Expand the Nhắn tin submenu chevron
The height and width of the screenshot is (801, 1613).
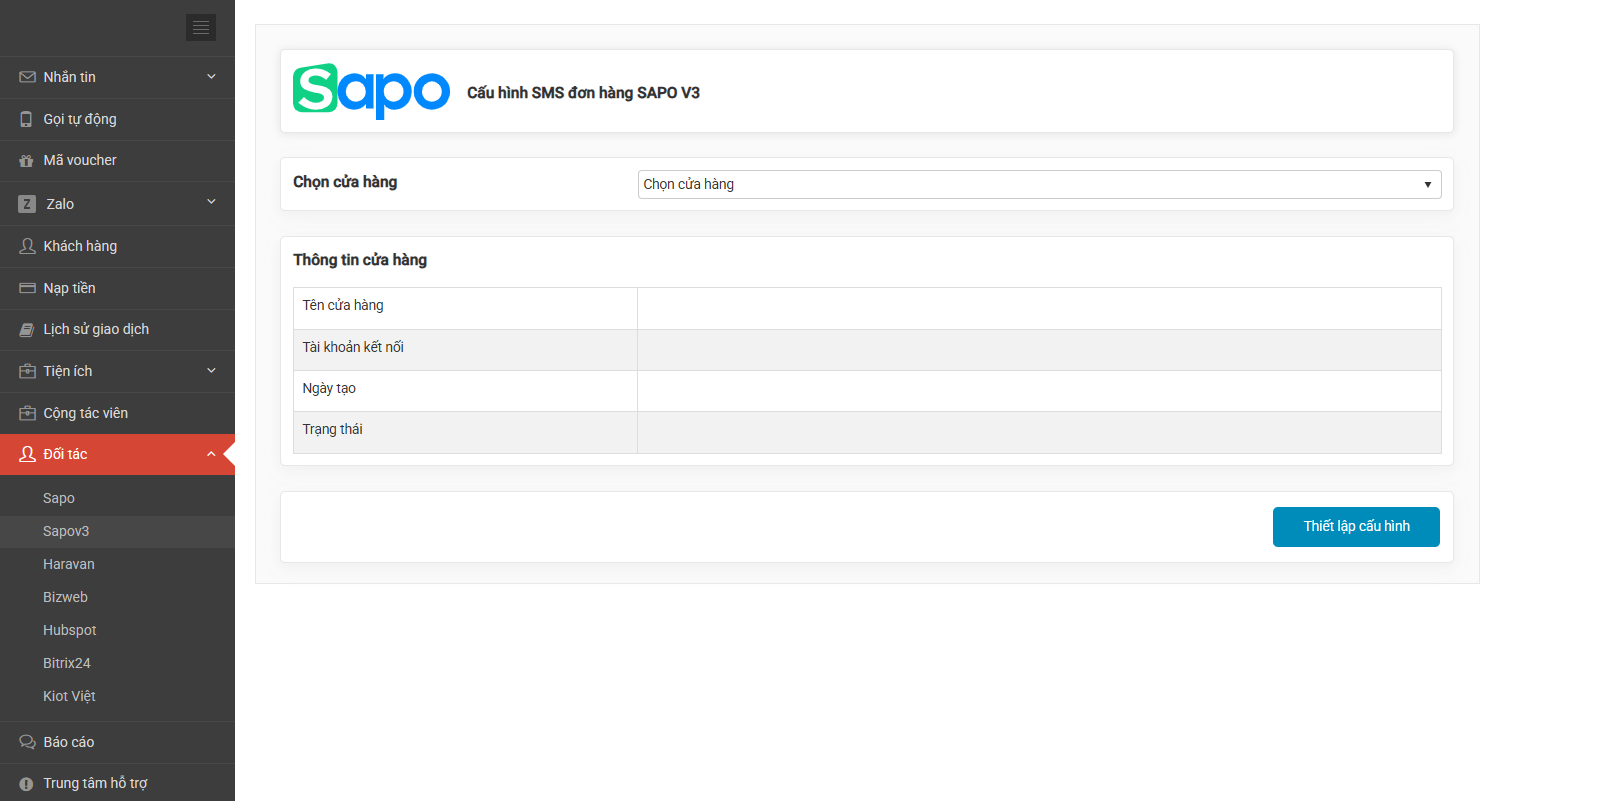[x=211, y=77]
